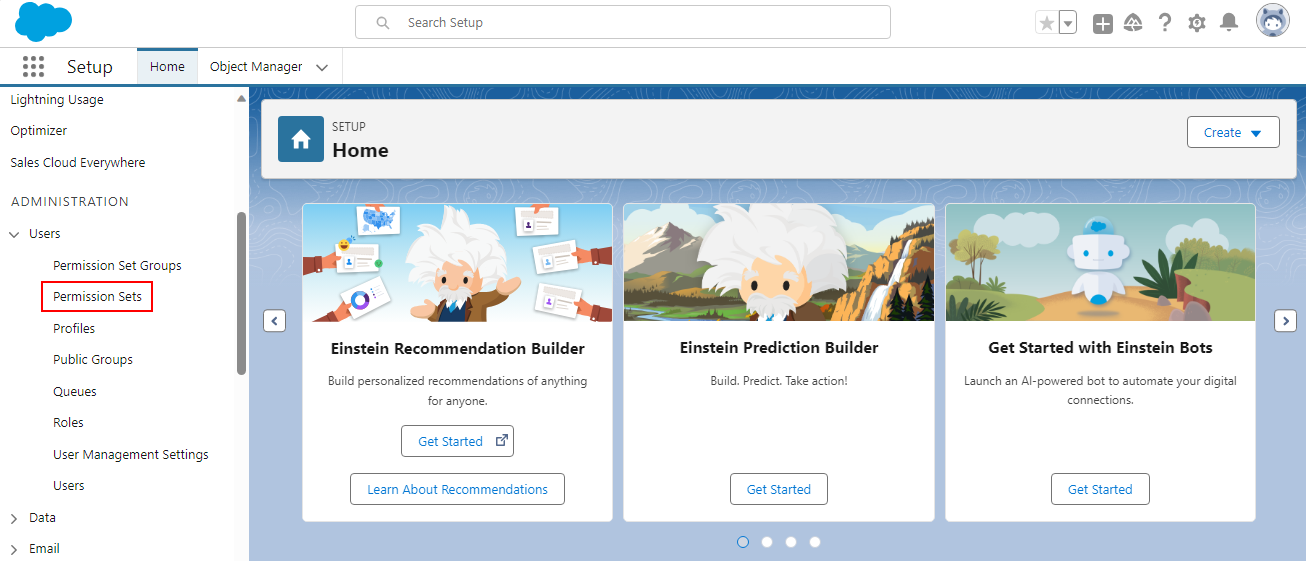Viewport: 1306px width, 561px height.
Task: Get Started with Einstein Prediction Builder
Action: (x=779, y=489)
